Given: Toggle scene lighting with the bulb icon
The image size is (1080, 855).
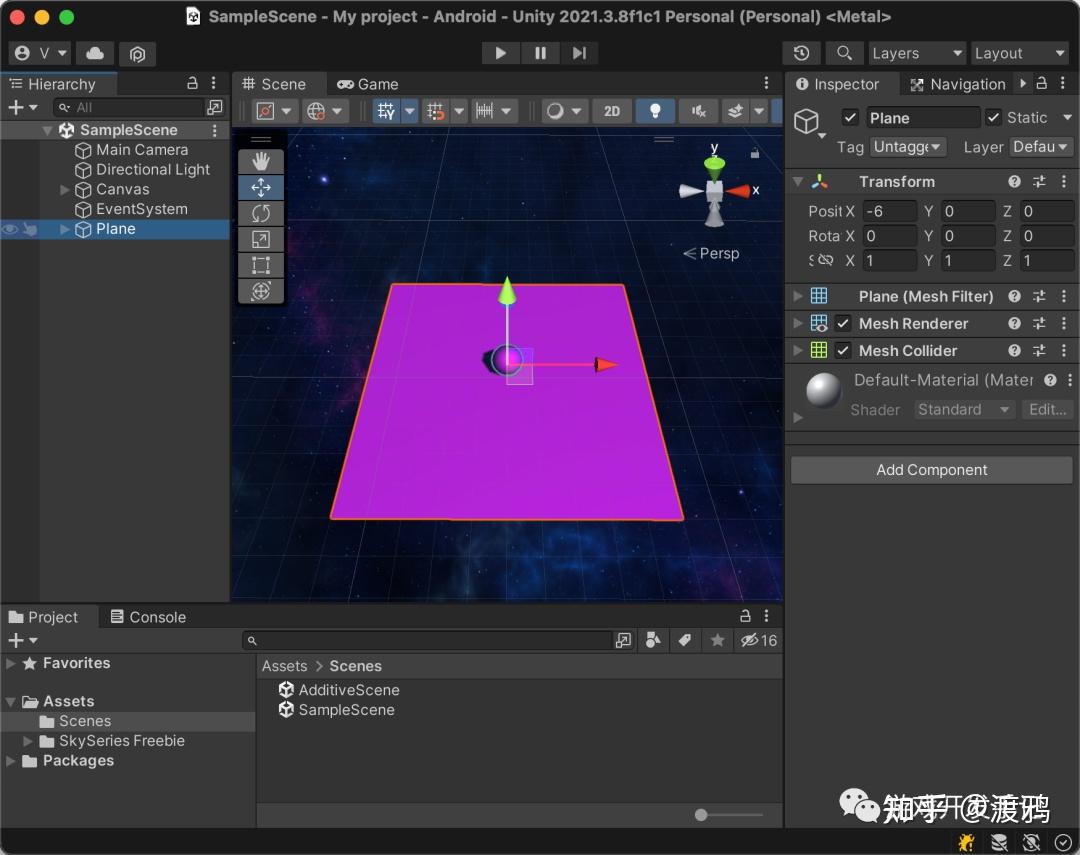Looking at the screenshot, I should click(655, 111).
